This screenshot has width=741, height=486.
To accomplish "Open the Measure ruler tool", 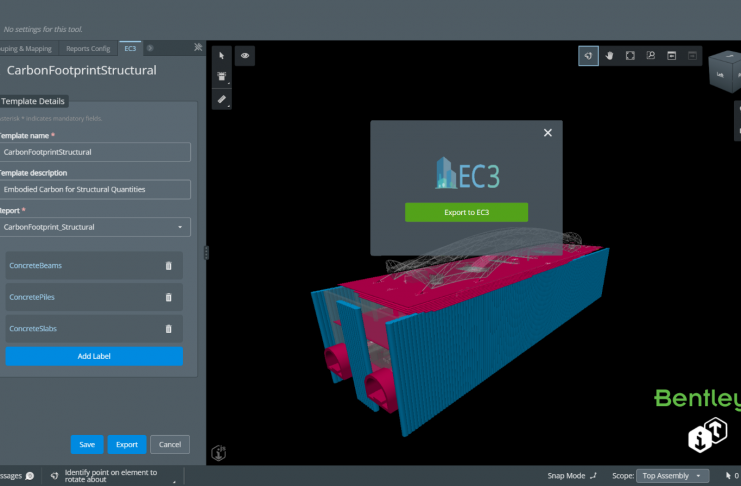I will pos(222,99).
